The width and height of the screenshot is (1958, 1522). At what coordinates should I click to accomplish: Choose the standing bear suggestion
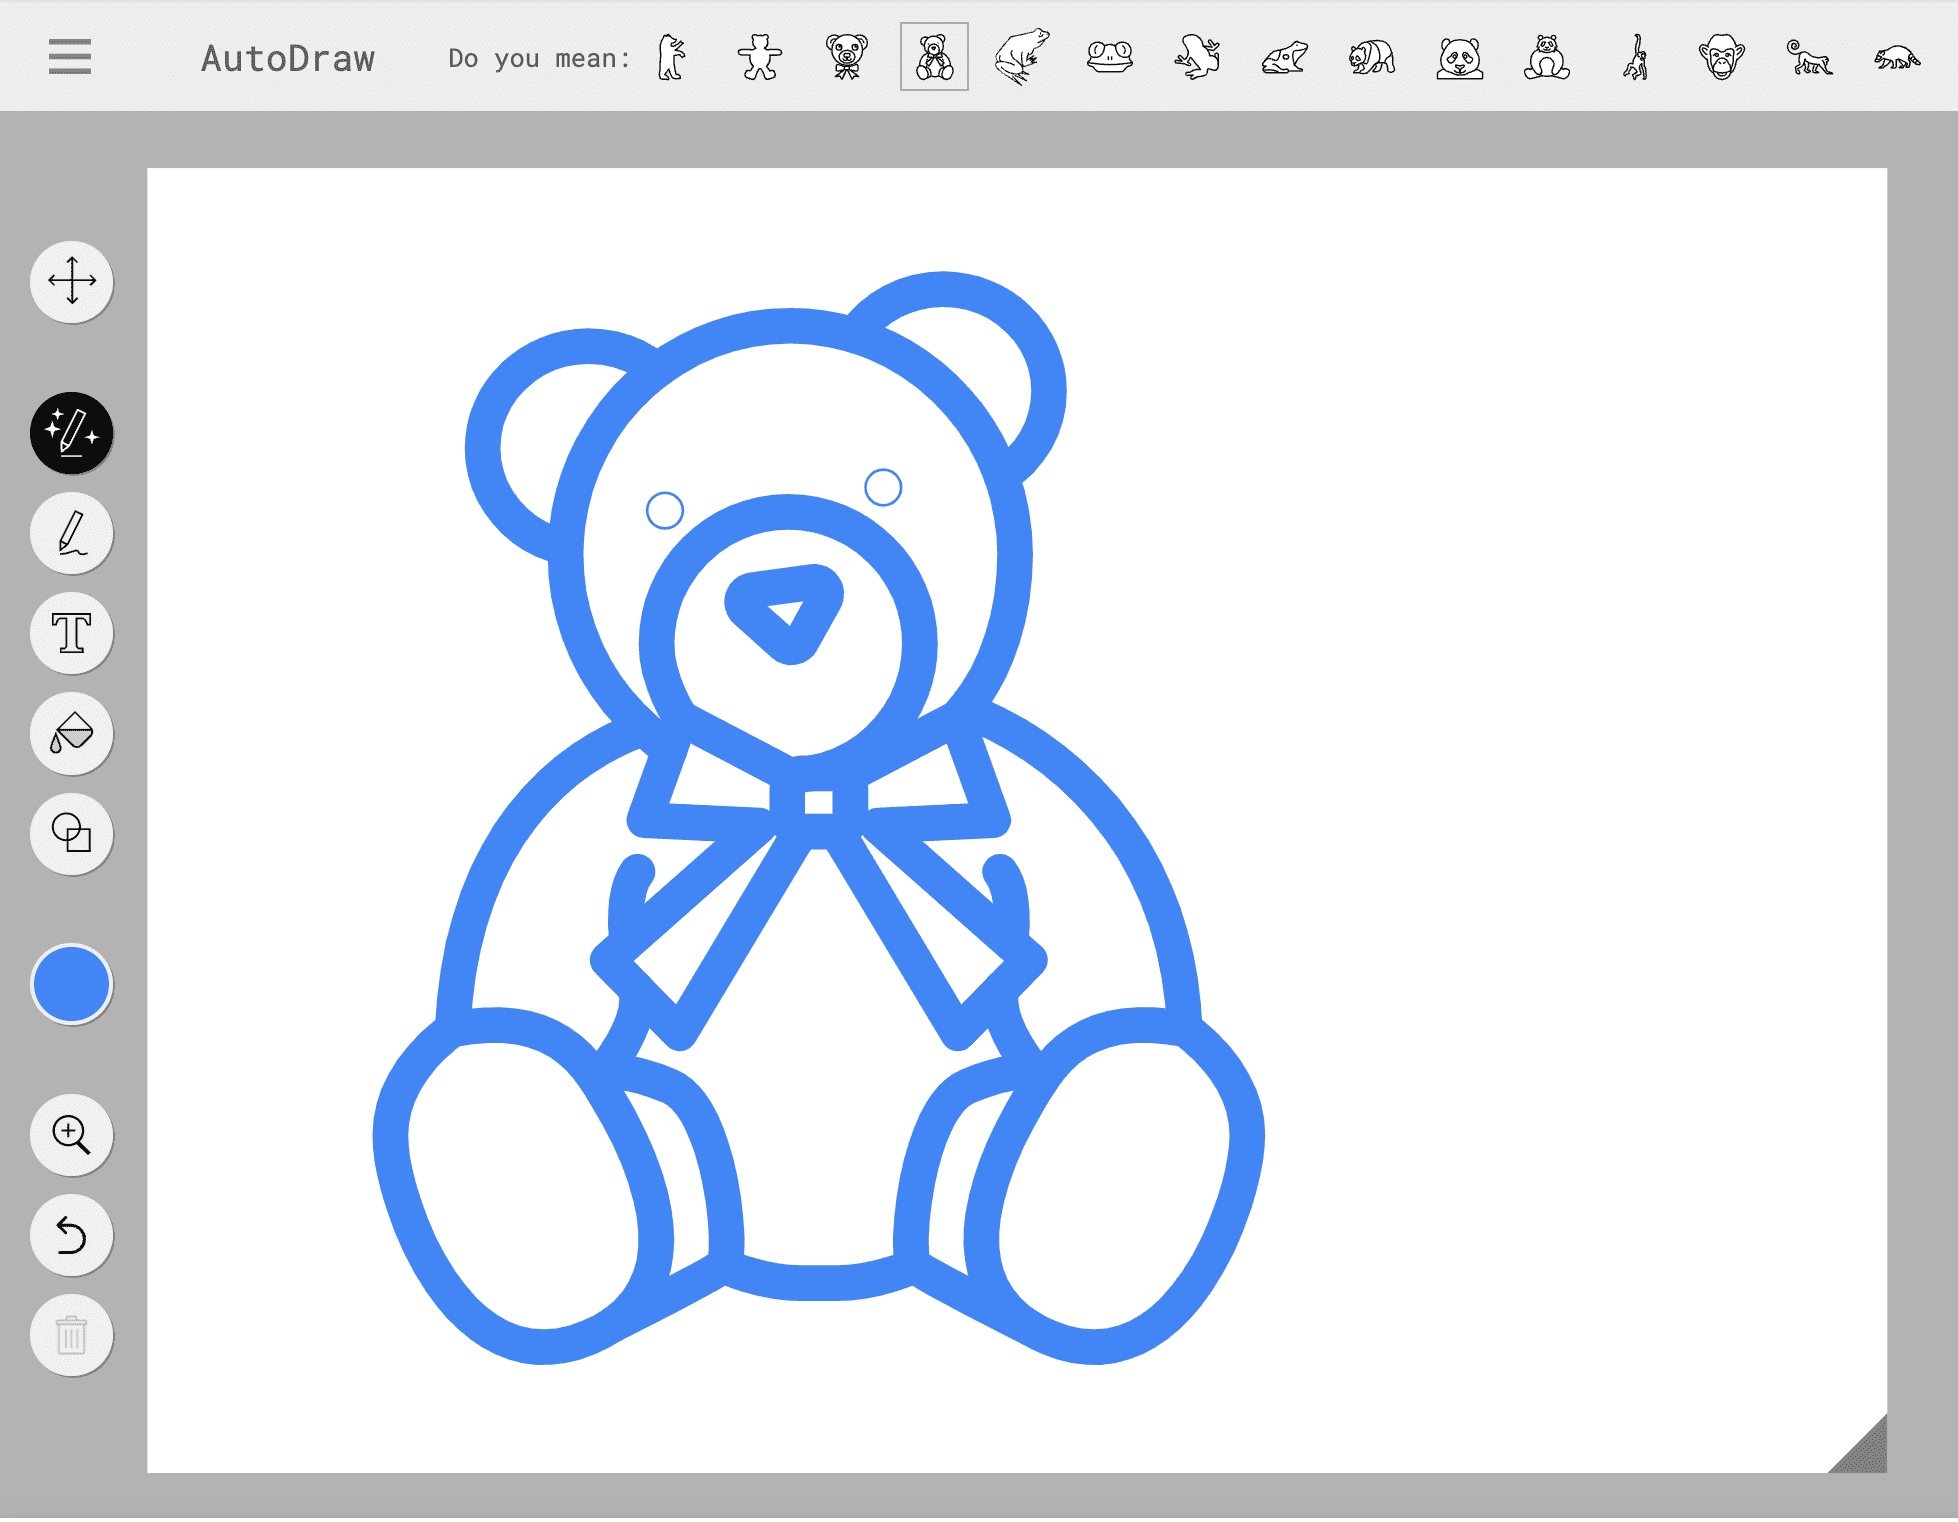672,57
